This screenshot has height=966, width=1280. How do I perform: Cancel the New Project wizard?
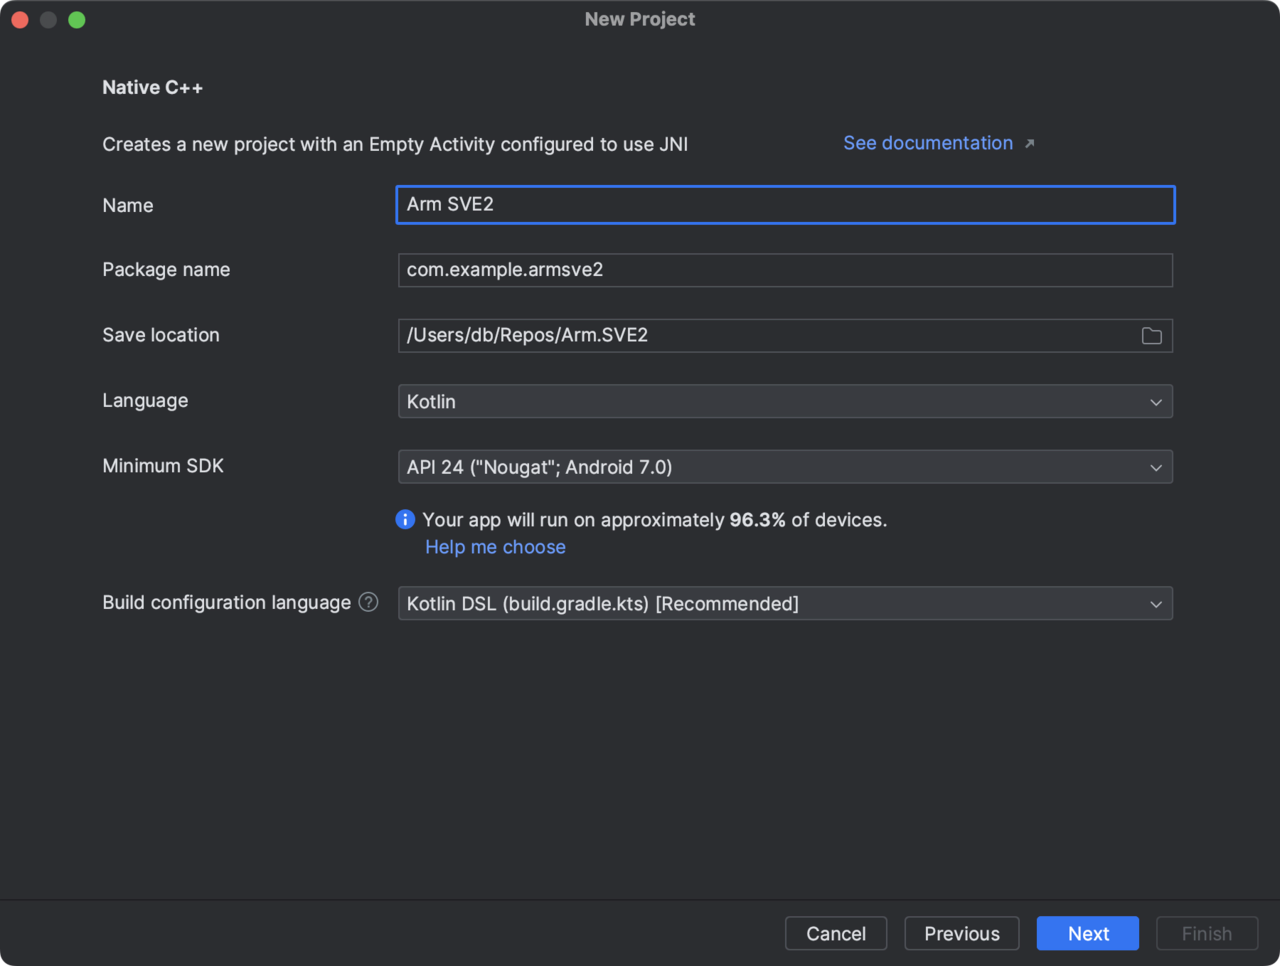pyautogui.click(x=835, y=933)
